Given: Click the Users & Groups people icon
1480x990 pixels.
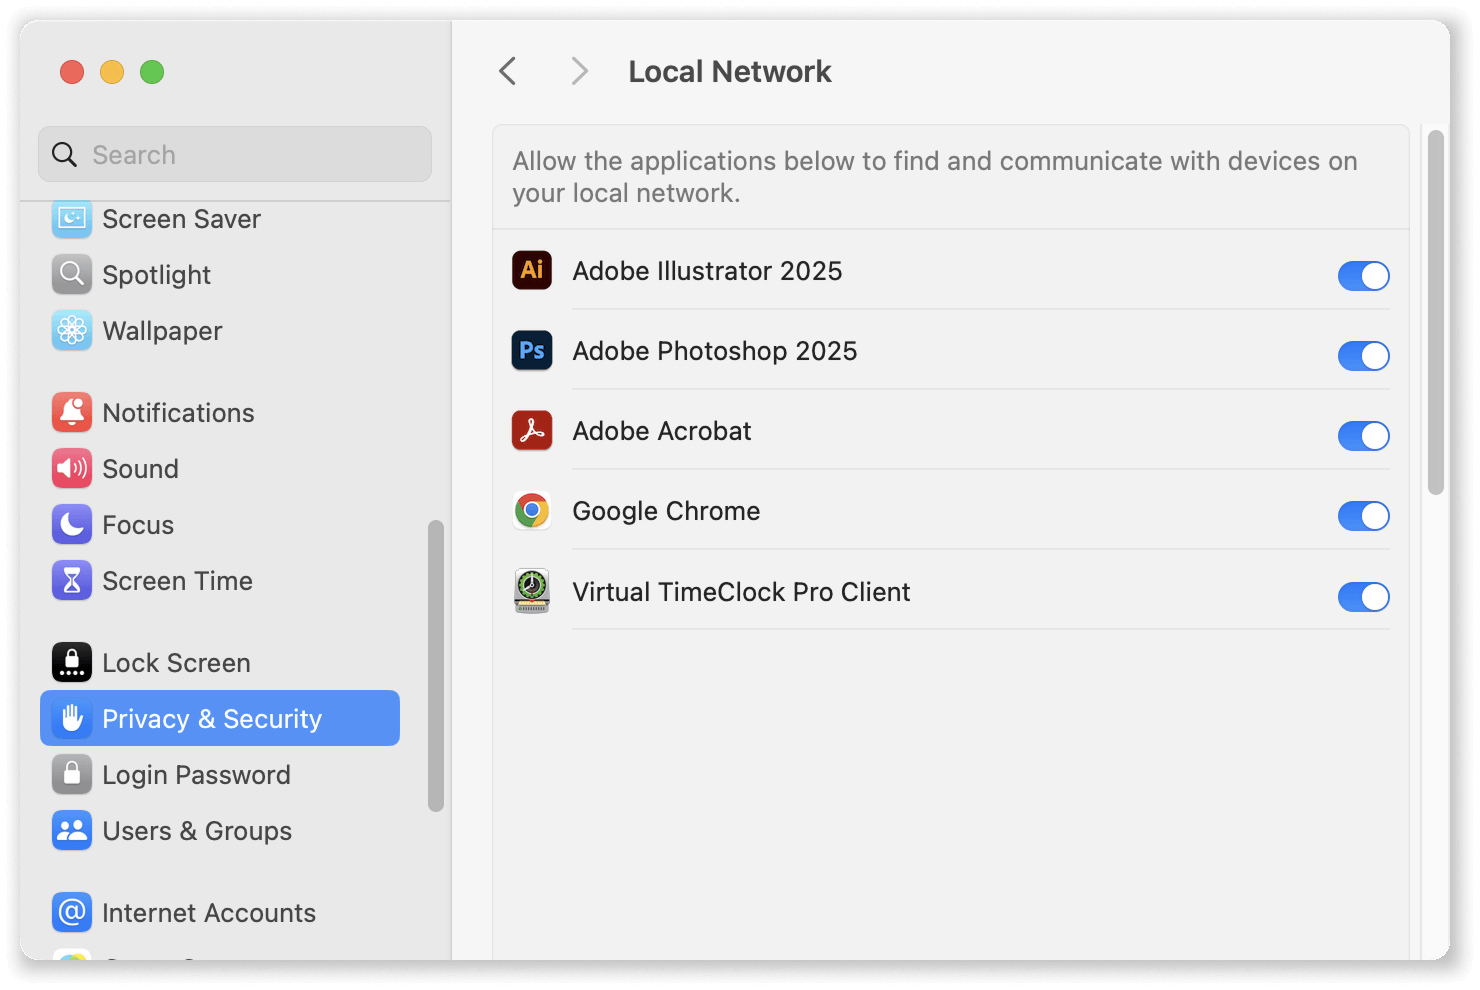Looking at the screenshot, I should point(72,830).
